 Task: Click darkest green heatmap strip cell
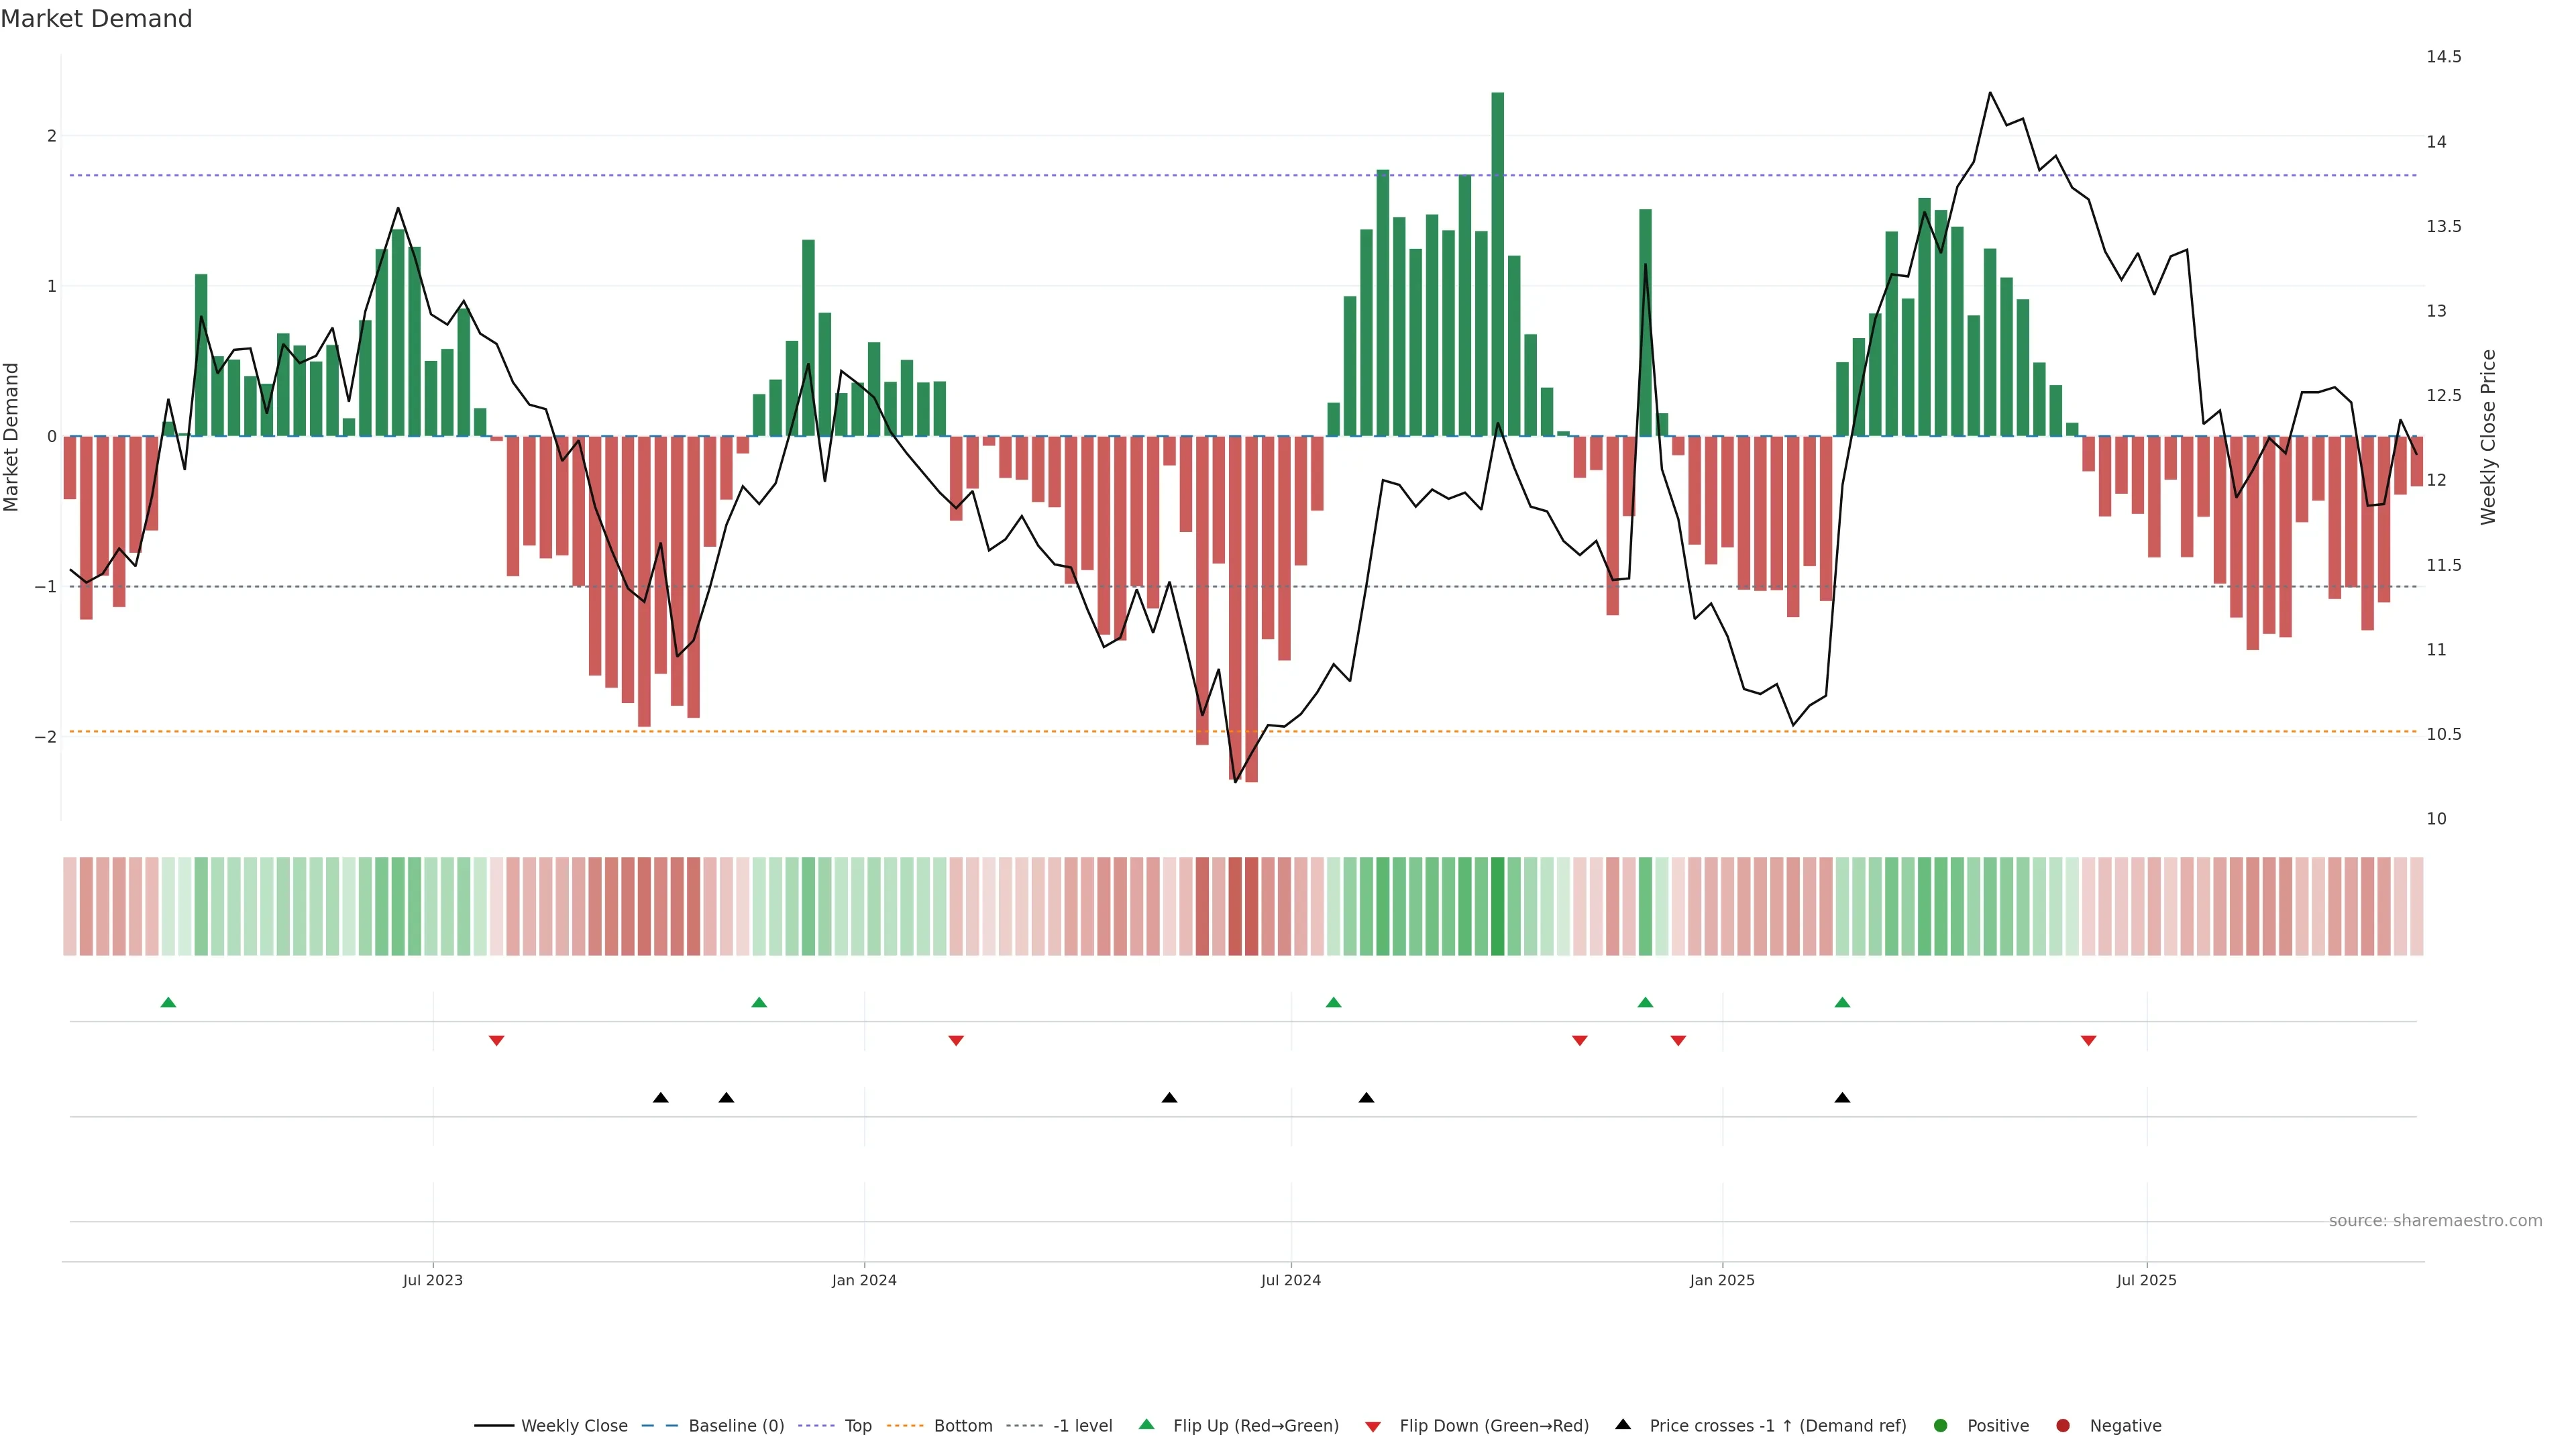[1497, 906]
